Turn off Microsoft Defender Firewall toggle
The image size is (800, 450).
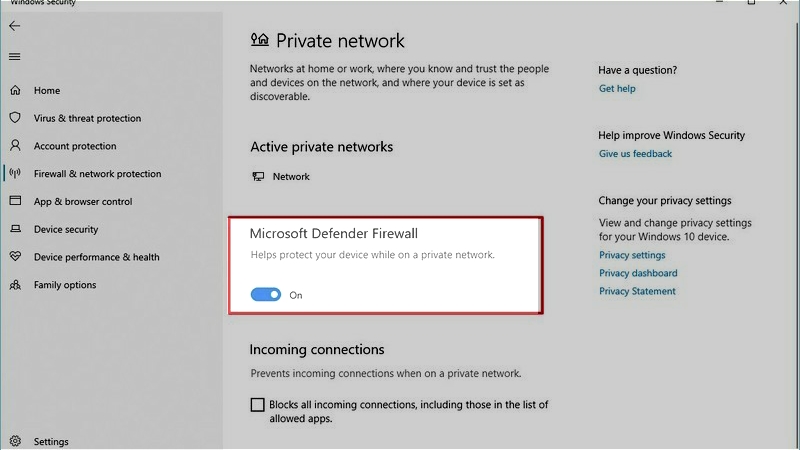[266, 295]
